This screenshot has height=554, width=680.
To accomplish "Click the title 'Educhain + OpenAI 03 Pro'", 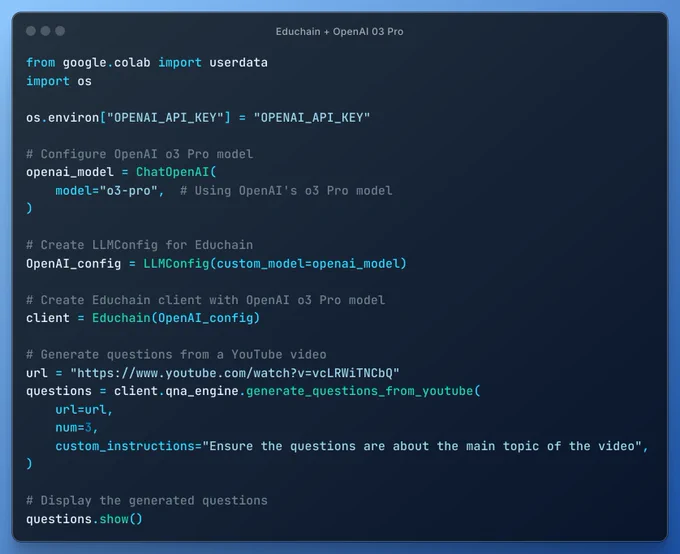I will [340, 32].
